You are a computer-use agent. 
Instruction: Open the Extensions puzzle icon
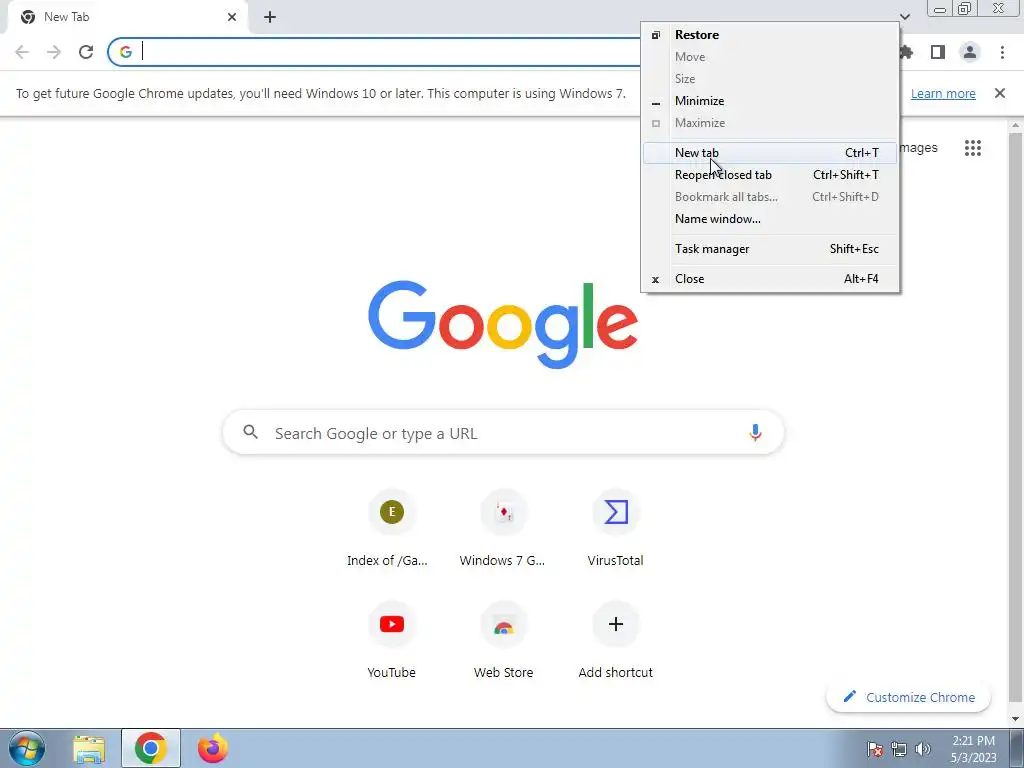(x=906, y=52)
